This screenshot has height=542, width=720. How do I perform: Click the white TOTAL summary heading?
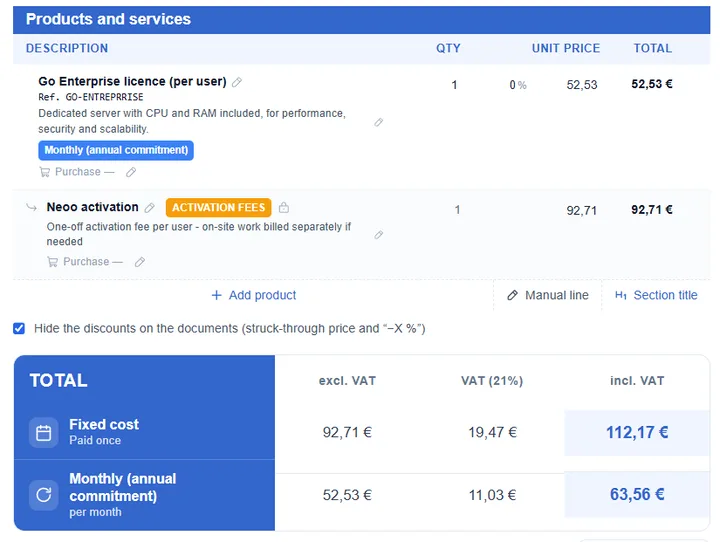[58, 381]
